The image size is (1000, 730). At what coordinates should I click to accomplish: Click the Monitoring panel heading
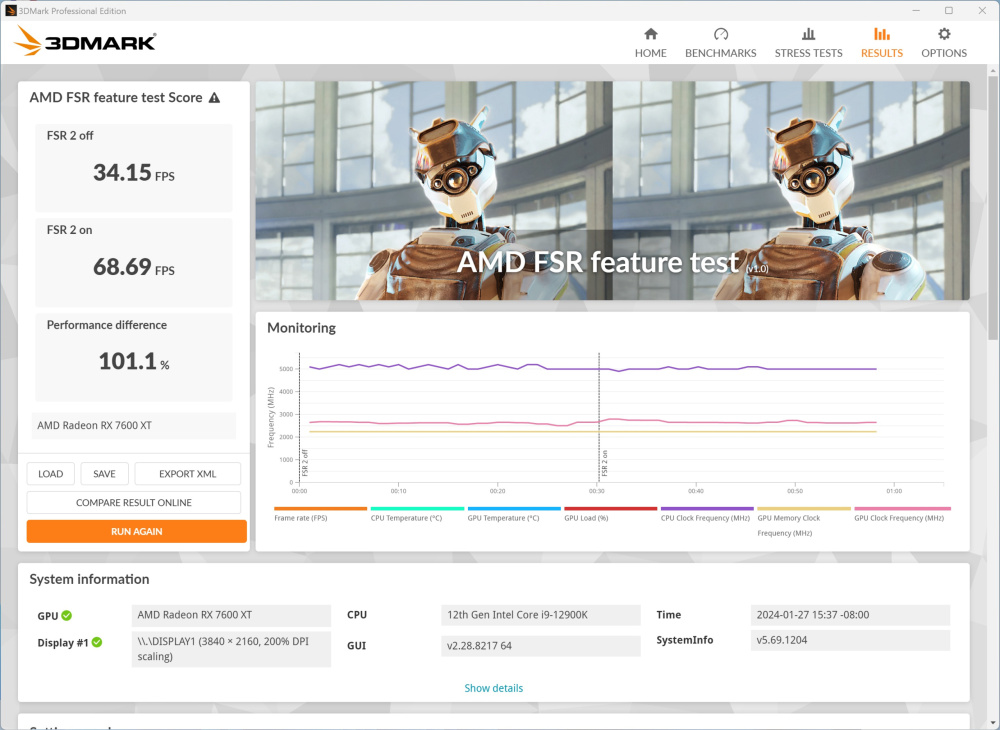[301, 328]
